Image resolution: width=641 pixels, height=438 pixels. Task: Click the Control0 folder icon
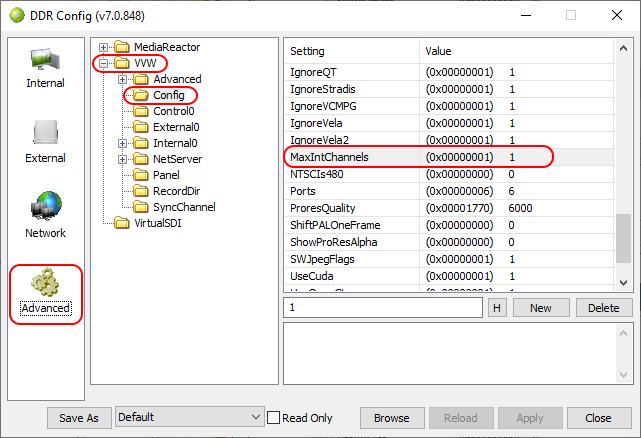point(141,111)
